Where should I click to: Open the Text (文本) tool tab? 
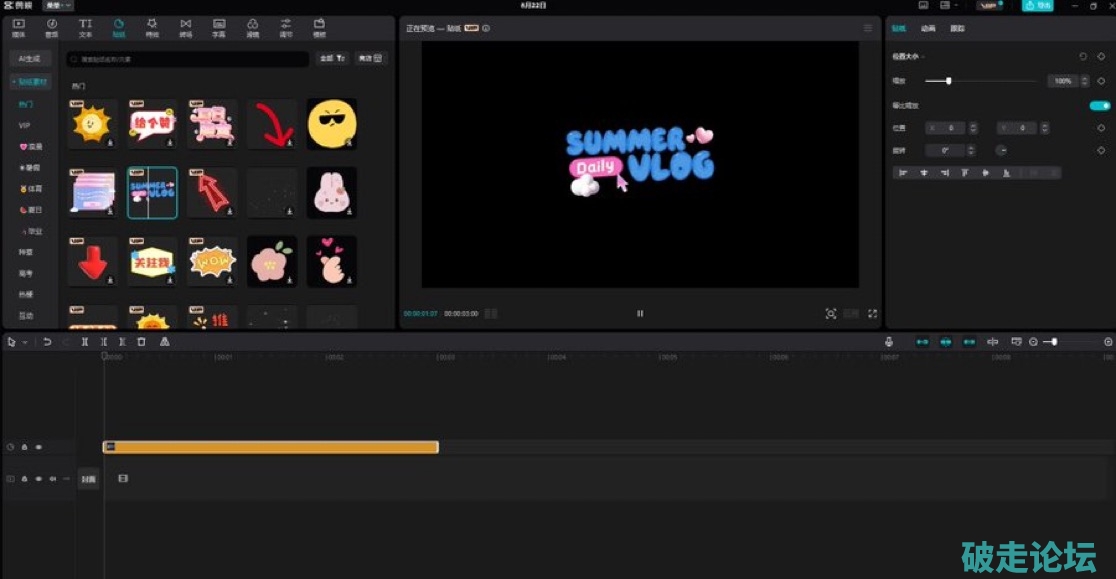85,26
